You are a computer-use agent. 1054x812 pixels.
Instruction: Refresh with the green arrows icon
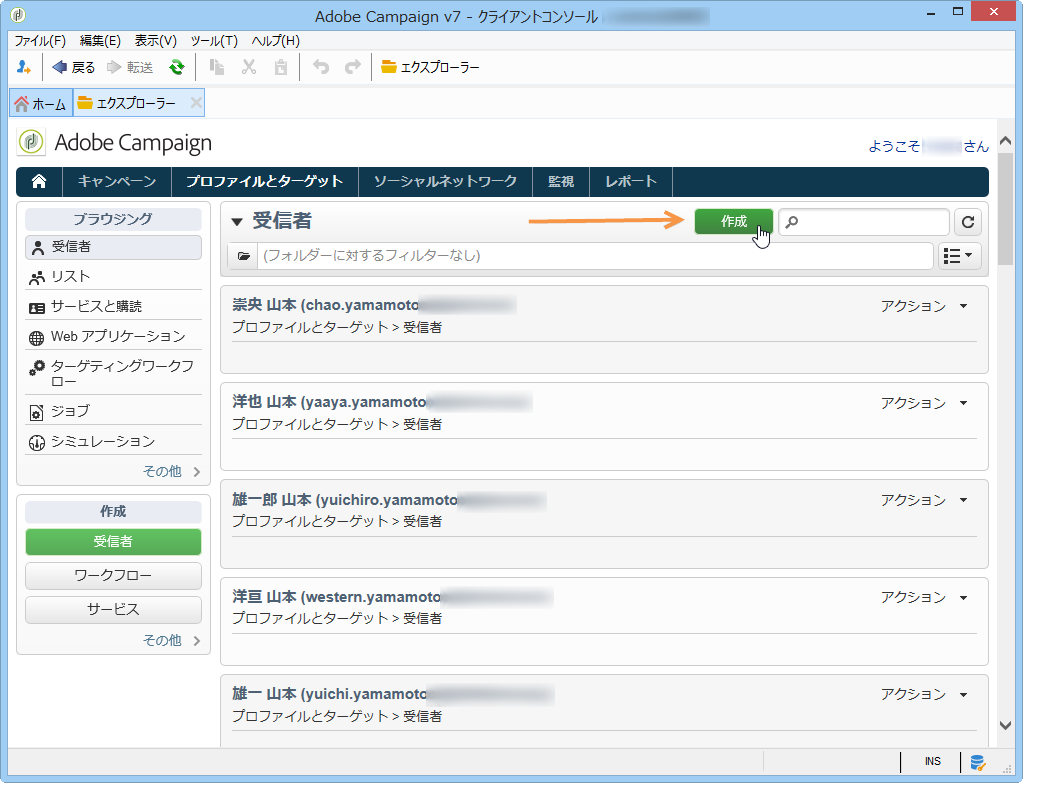point(177,67)
